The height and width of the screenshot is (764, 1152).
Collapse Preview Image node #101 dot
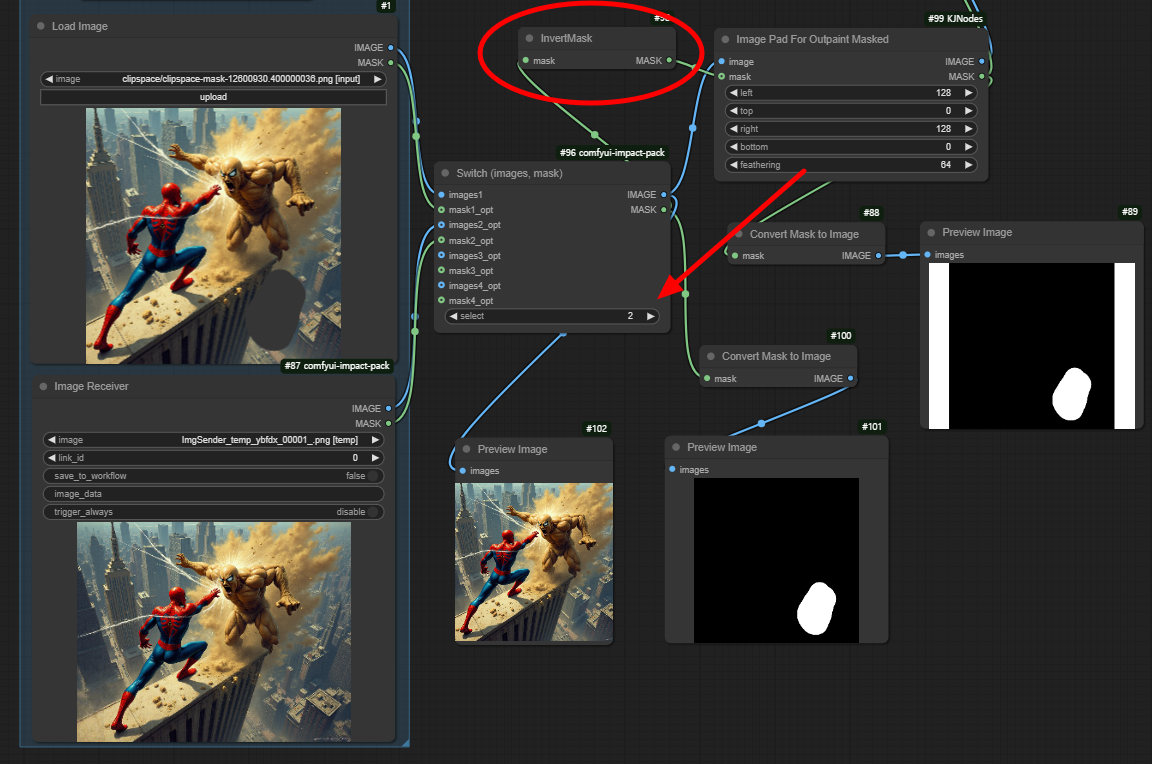tap(676, 447)
